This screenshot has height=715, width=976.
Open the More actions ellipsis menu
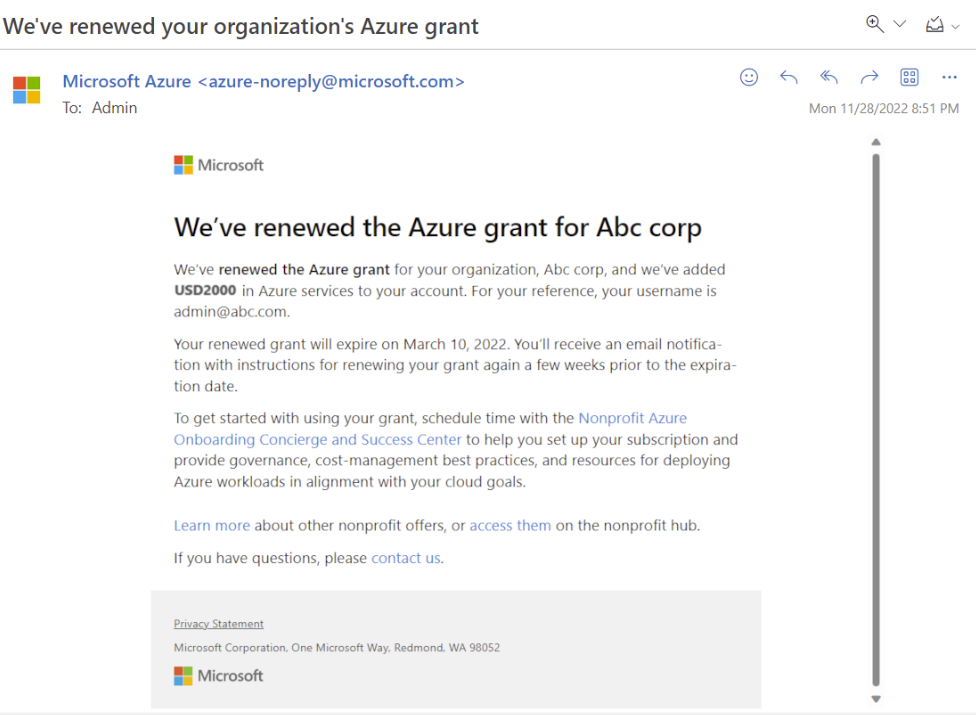point(949,77)
